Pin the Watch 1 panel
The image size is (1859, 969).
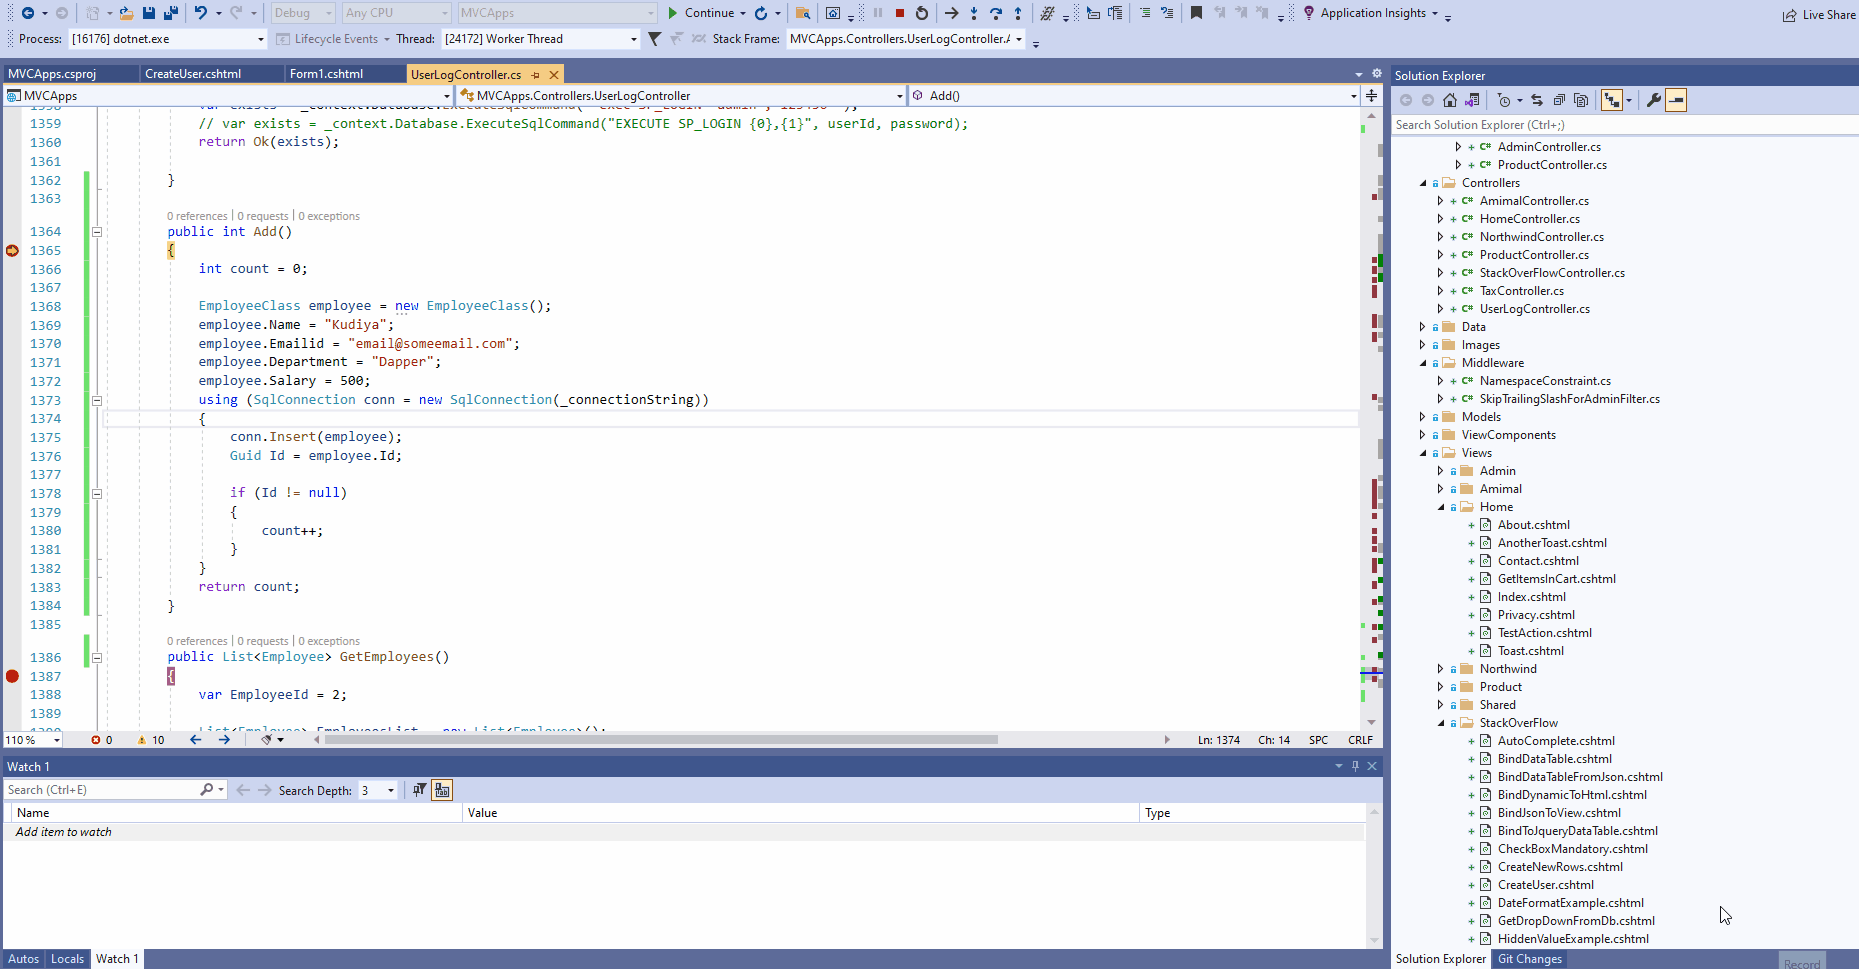pos(1355,766)
